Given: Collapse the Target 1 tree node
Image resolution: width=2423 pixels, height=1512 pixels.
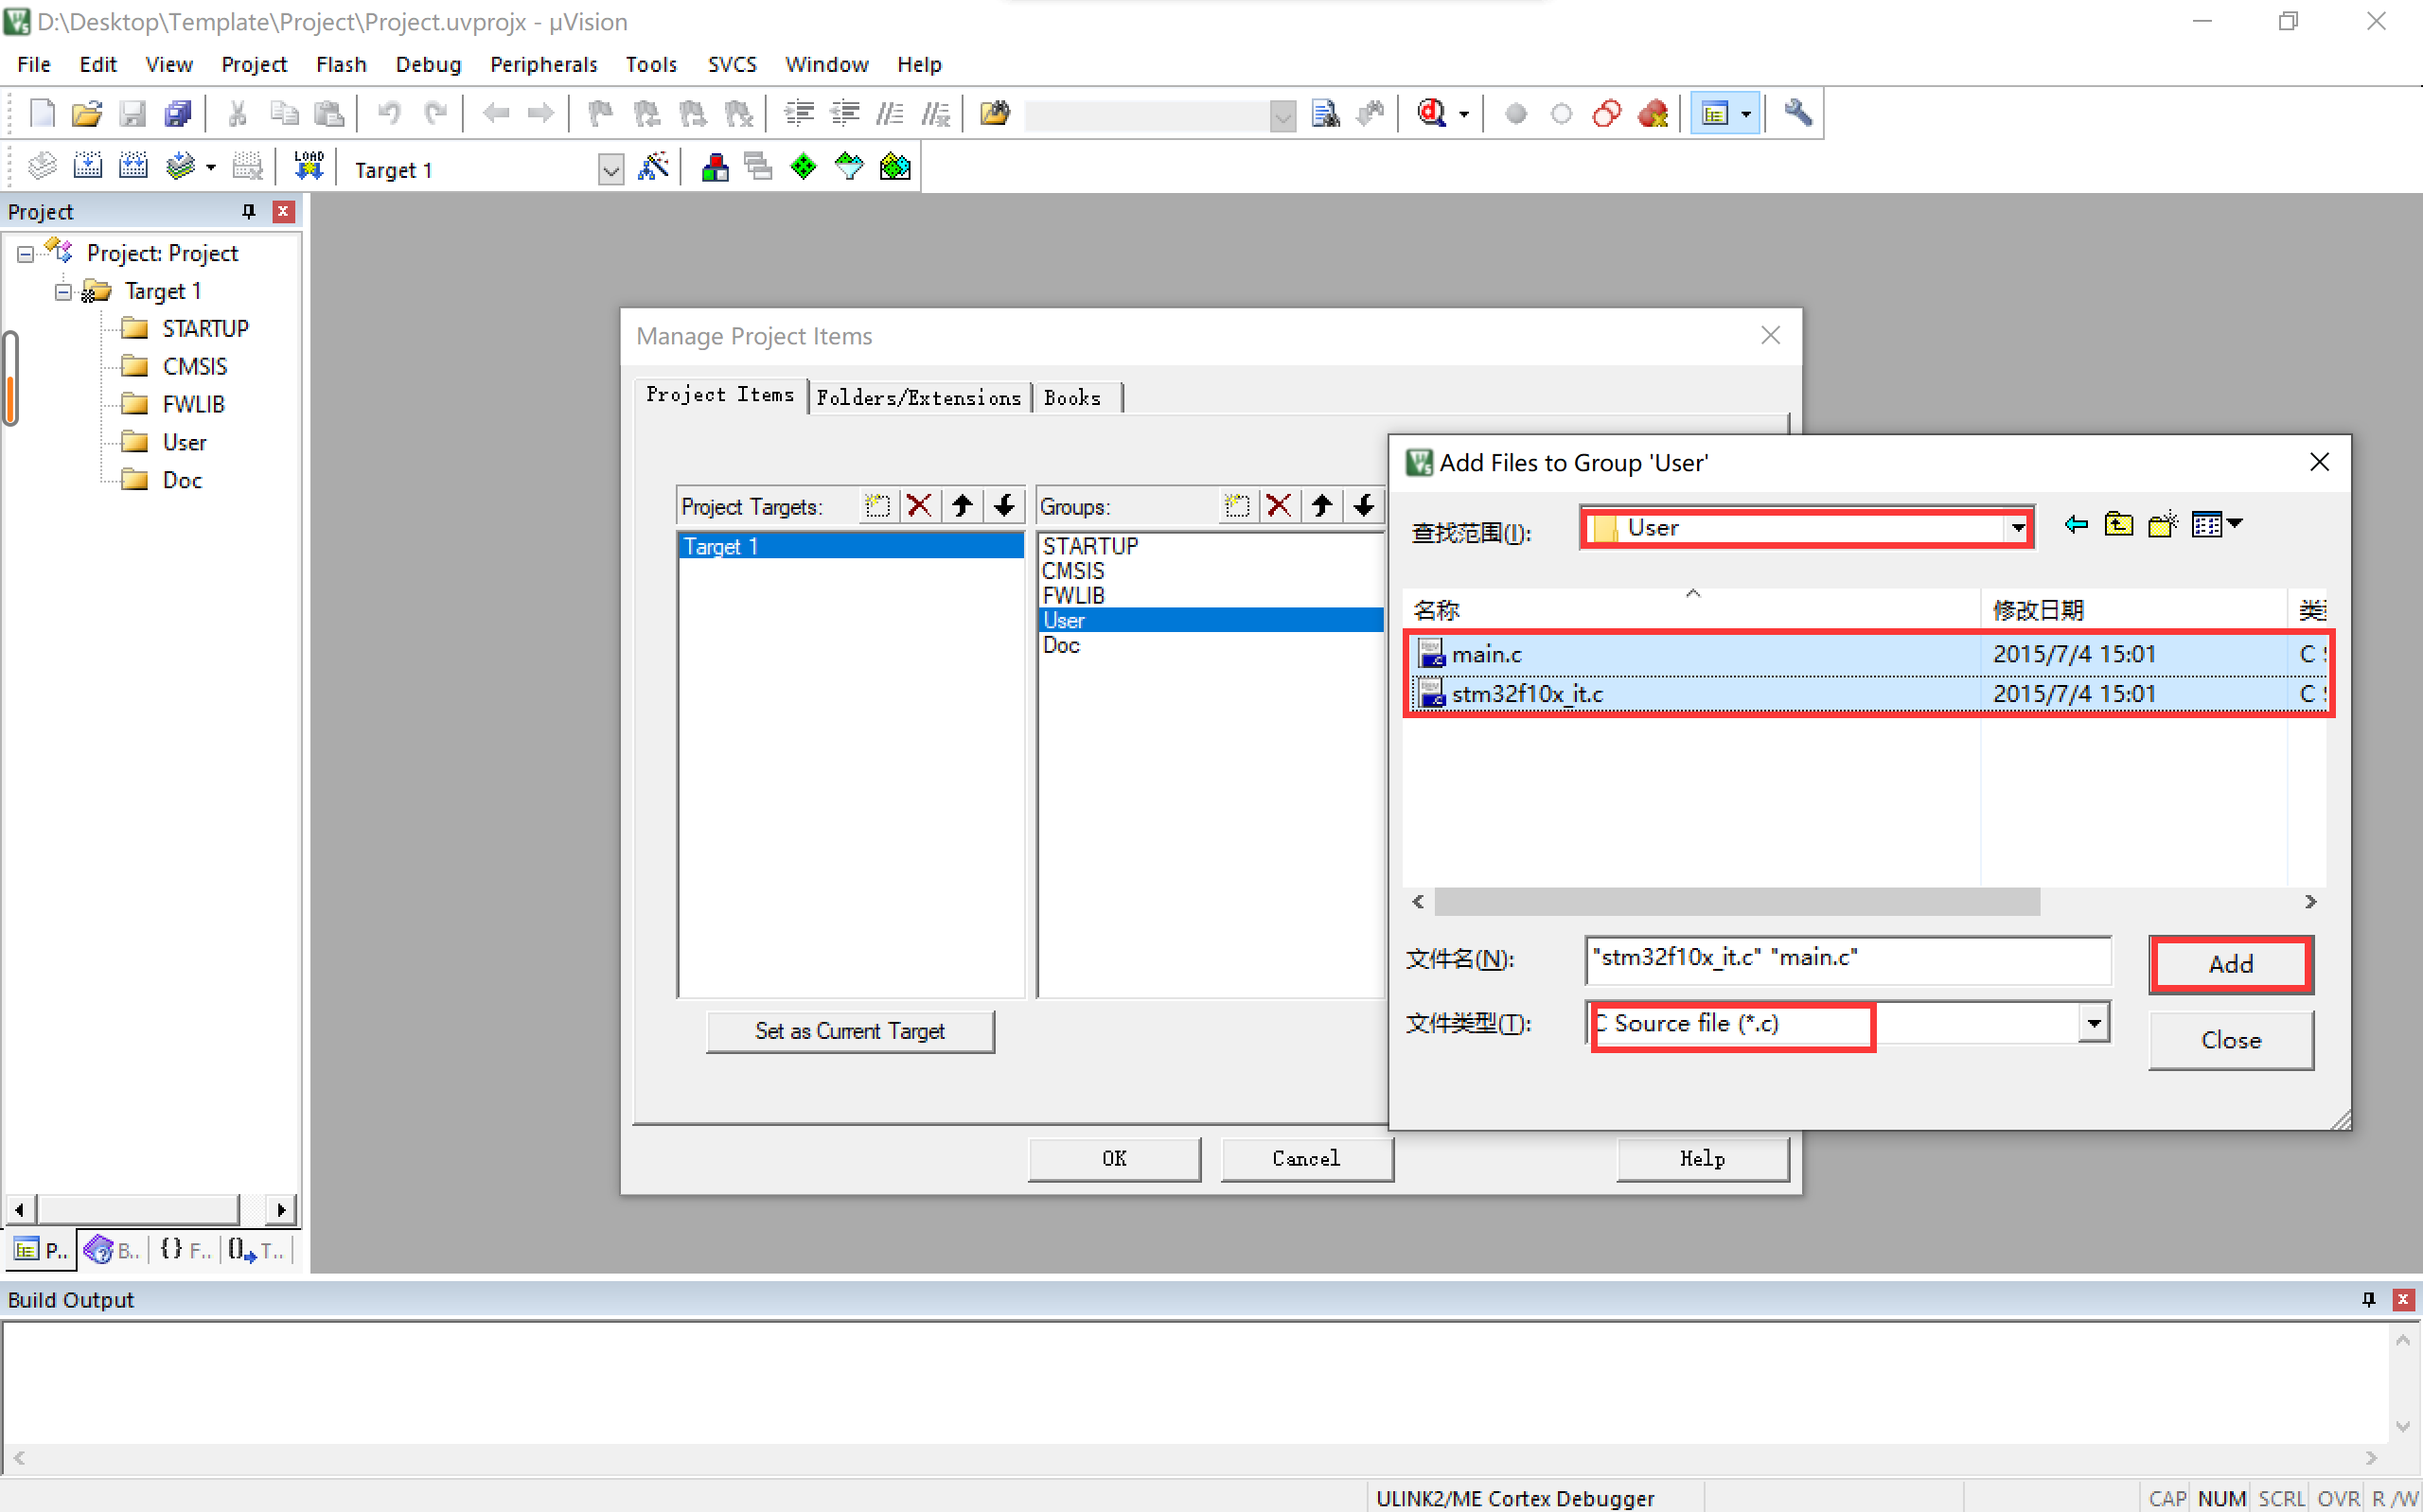Looking at the screenshot, I should [63, 292].
